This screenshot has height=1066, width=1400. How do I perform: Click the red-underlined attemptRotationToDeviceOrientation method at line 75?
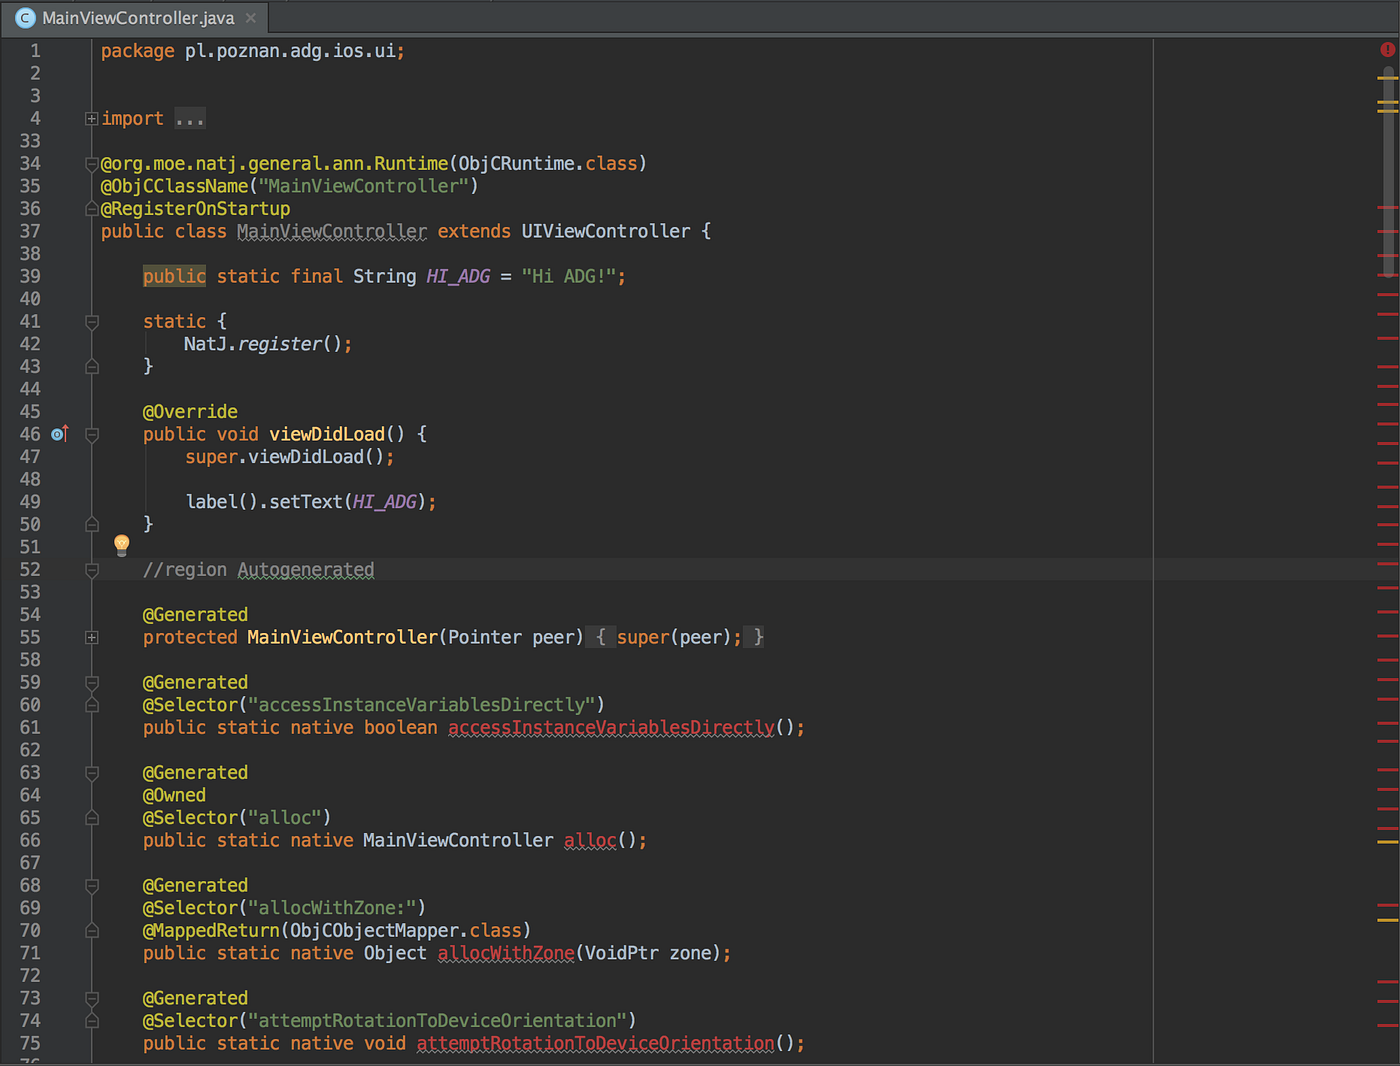[x=595, y=1043]
